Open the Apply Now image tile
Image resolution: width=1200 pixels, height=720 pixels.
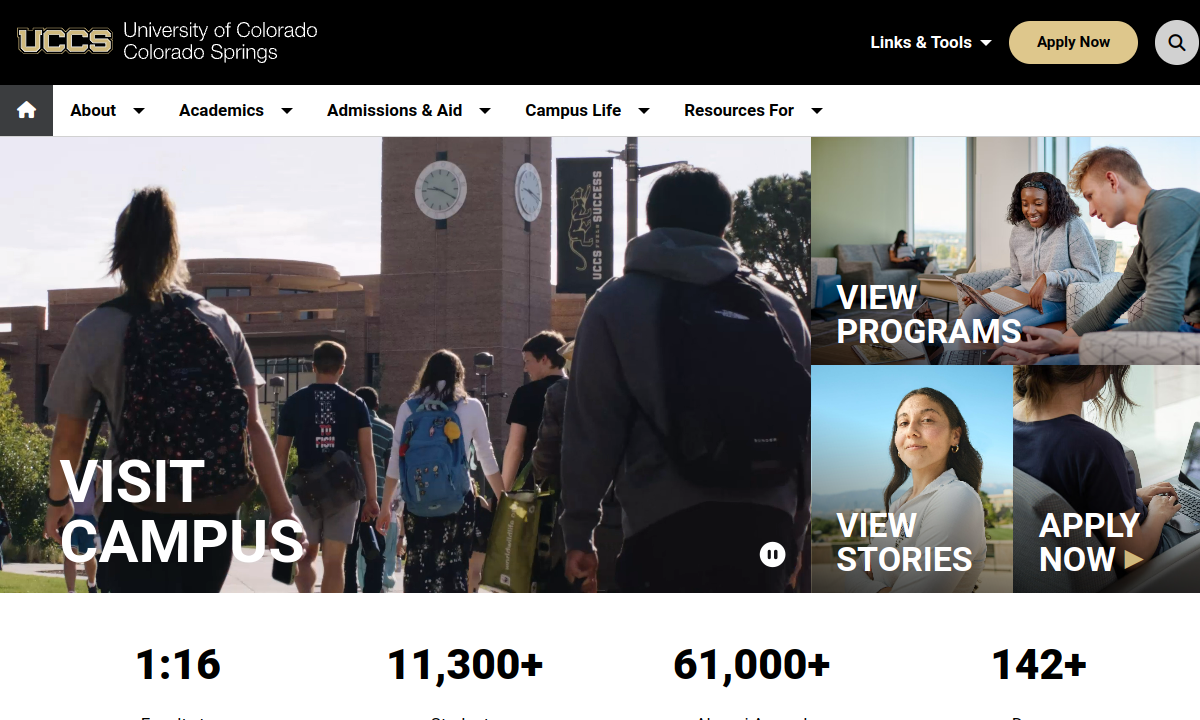tap(1106, 479)
